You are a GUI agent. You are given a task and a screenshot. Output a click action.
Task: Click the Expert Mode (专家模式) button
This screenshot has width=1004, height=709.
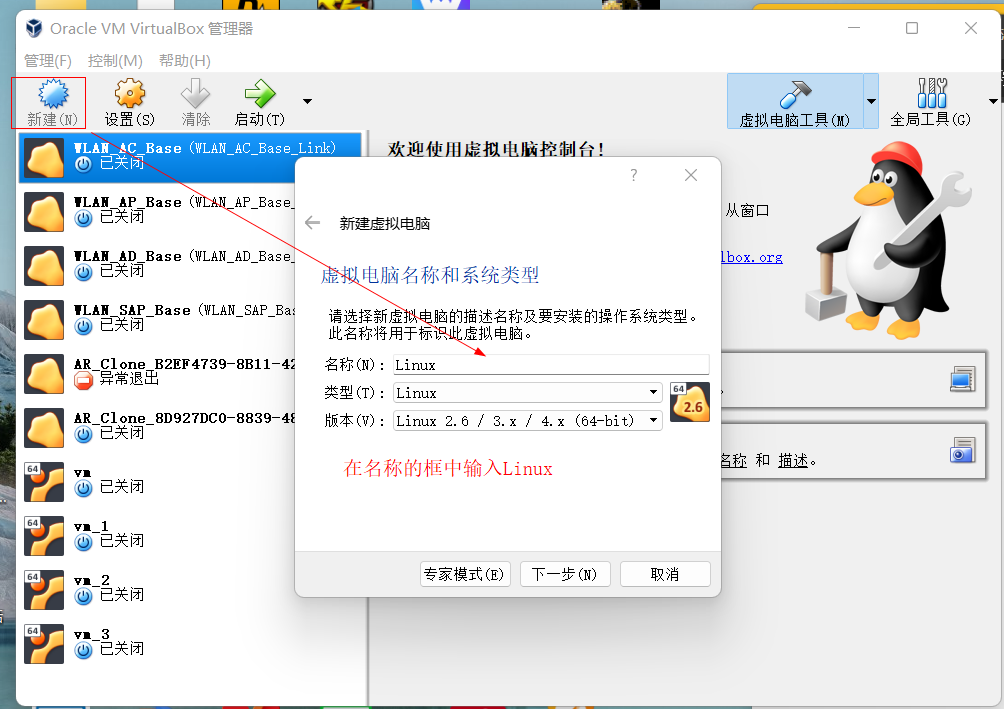pyautogui.click(x=465, y=574)
